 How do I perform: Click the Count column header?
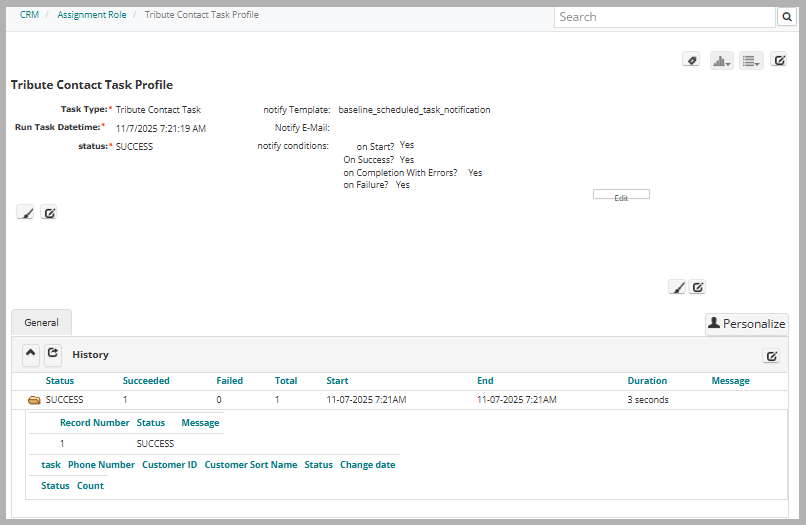(x=90, y=486)
